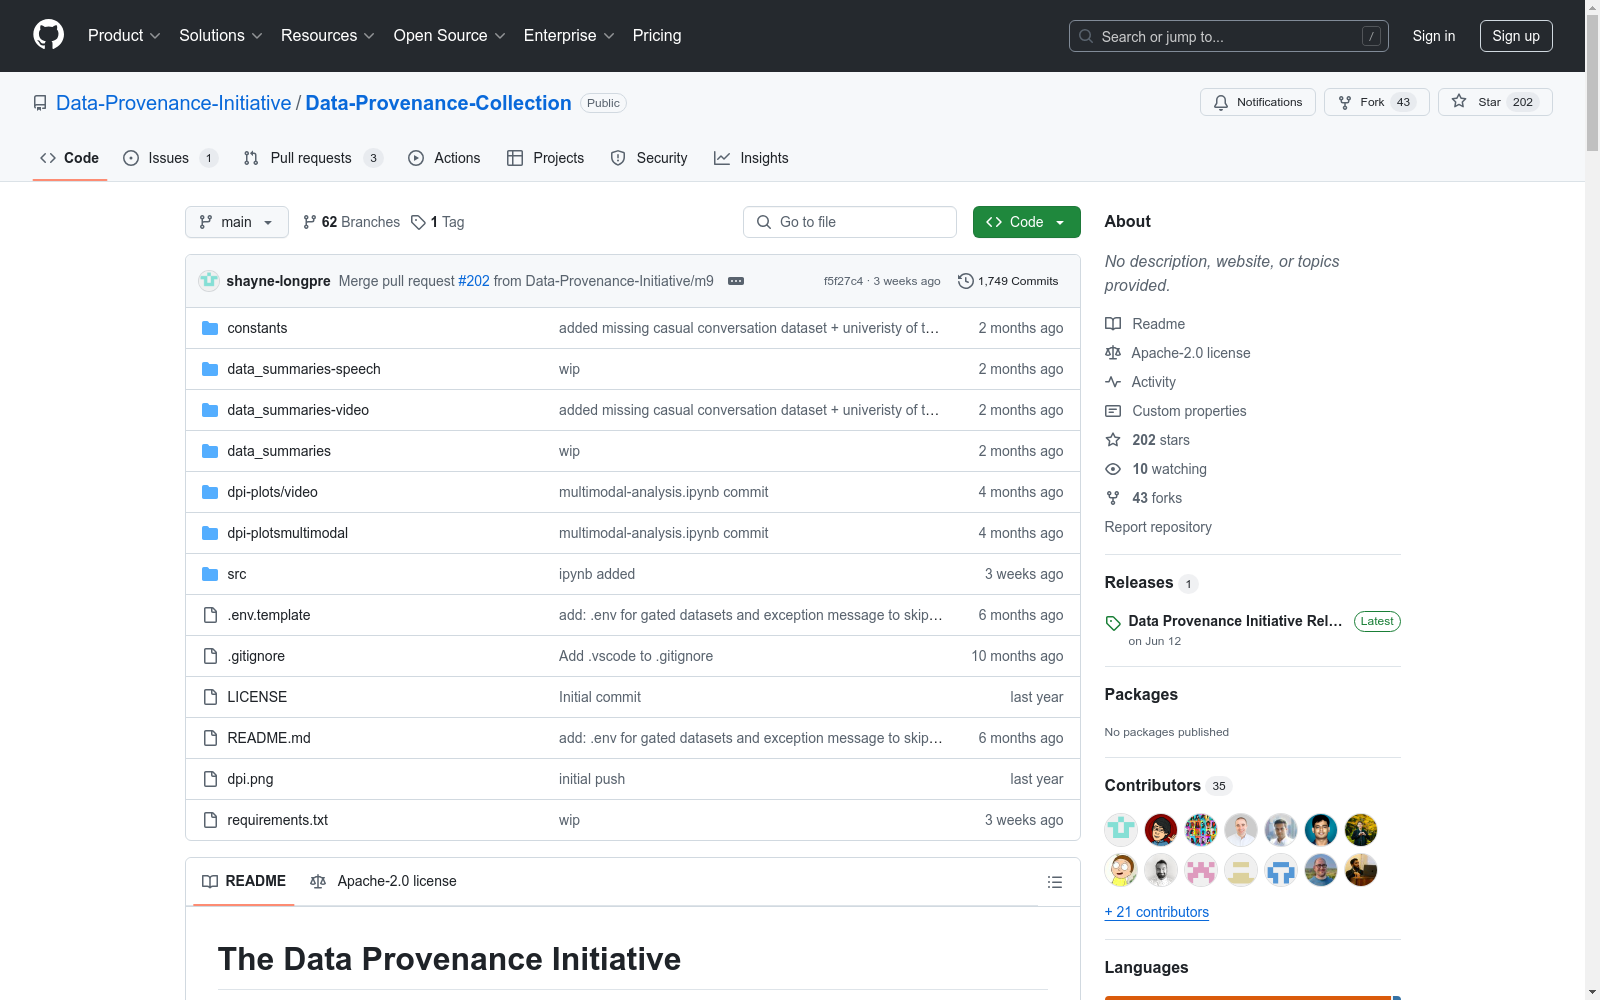Click the Apache license scale icon in About
This screenshot has height=1000, width=1600.
click(1113, 353)
